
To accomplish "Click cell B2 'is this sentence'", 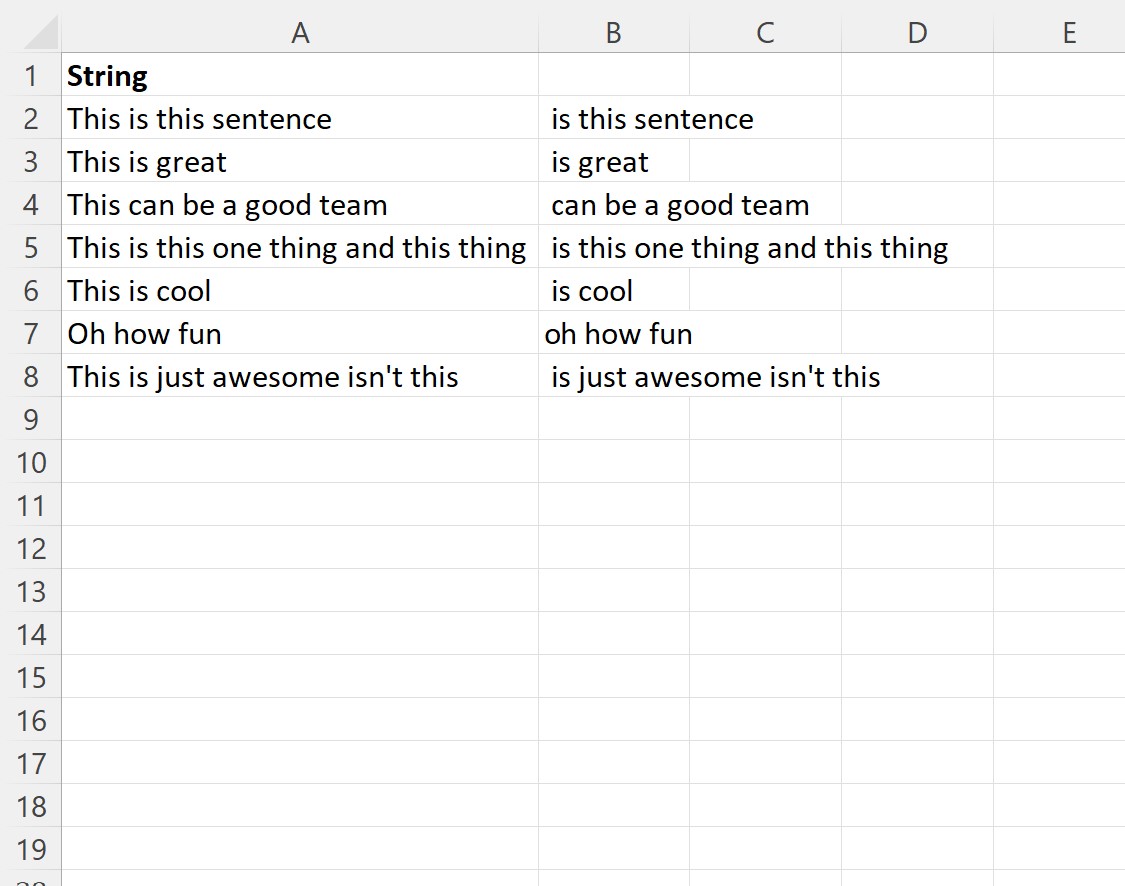I will pyautogui.click(x=613, y=118).
